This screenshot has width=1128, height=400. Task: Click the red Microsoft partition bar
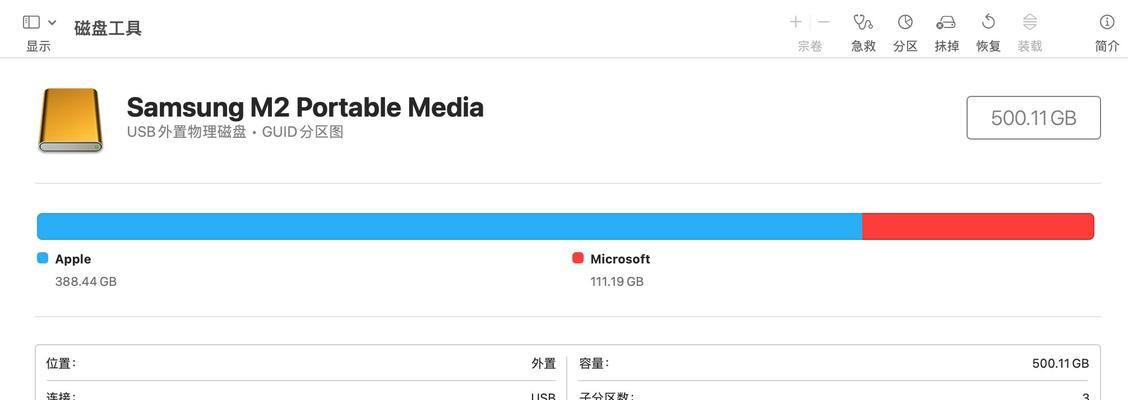[978, 226]
